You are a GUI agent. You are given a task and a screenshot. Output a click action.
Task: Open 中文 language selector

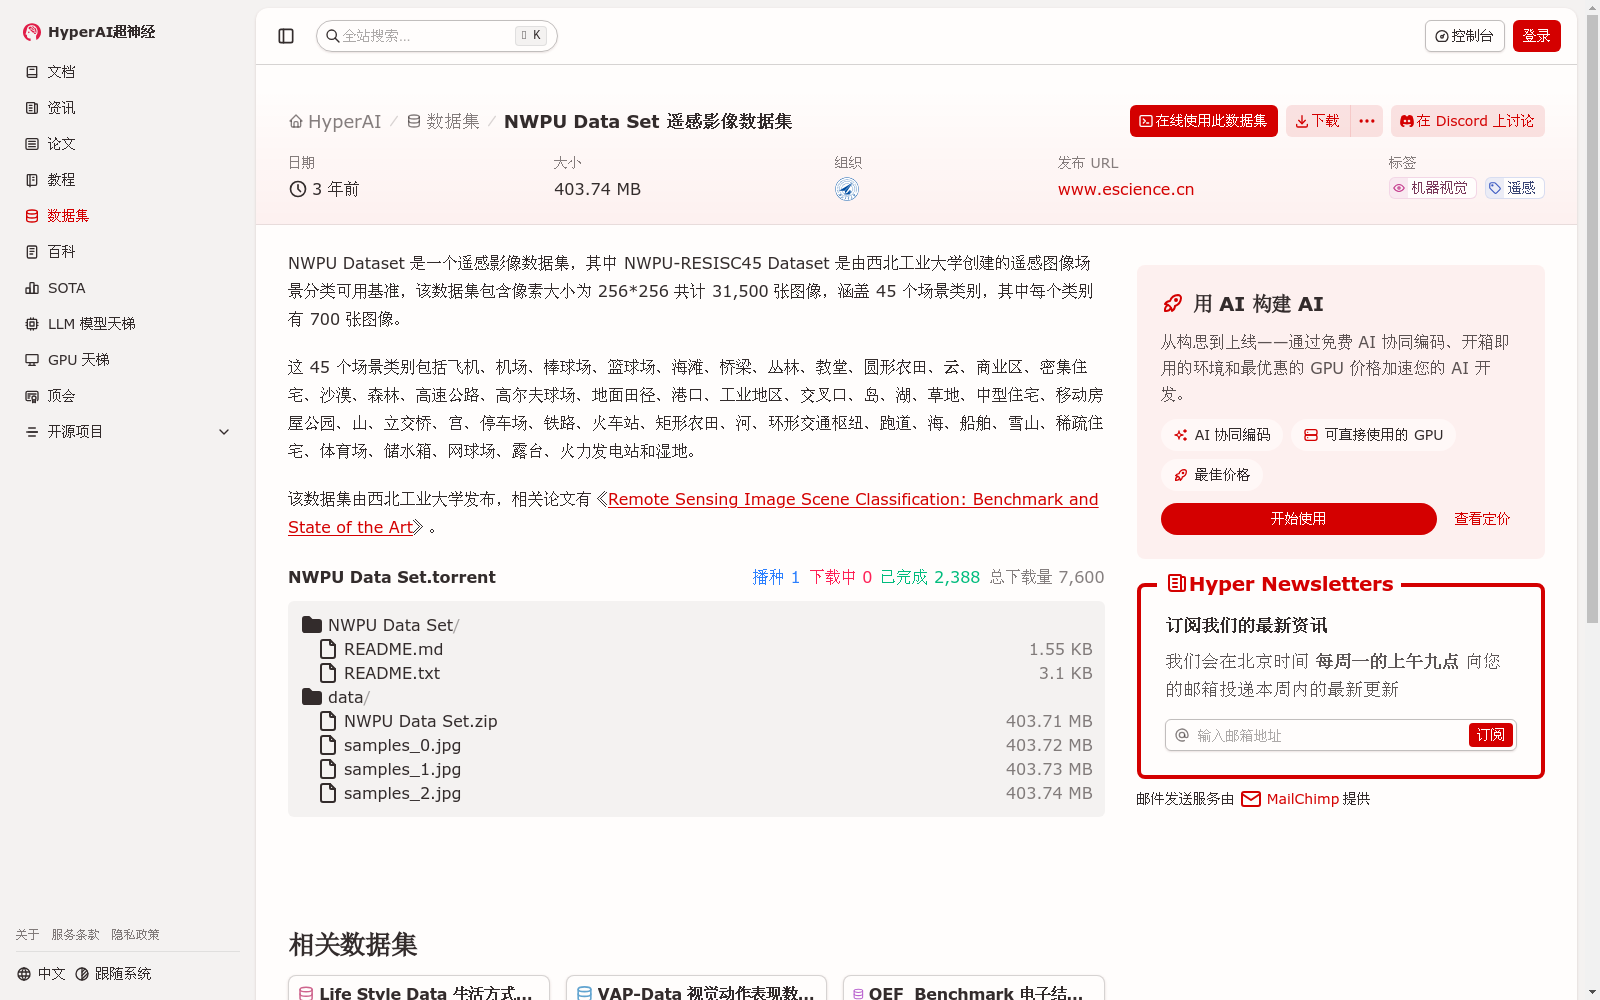[x=41, y=974]
